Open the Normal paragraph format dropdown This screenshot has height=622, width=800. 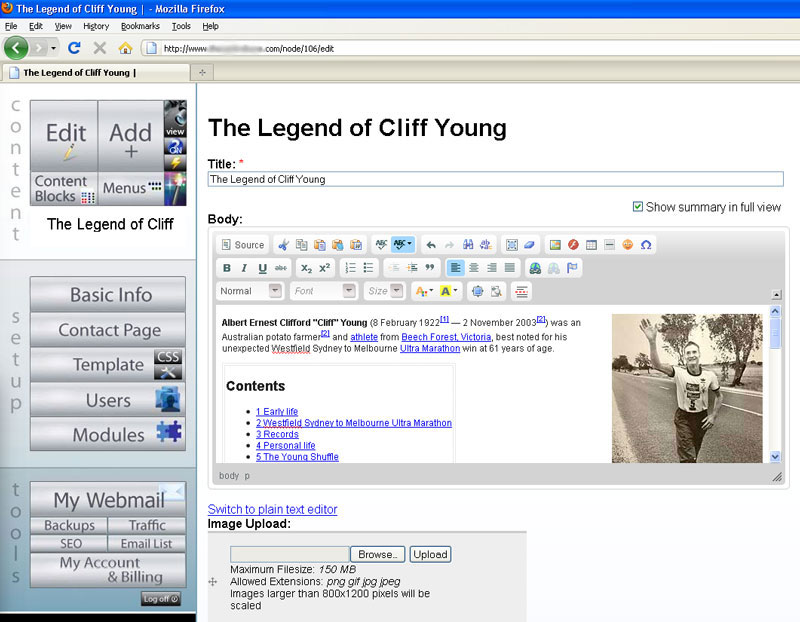pyautogui.click(x=275, y=291)
